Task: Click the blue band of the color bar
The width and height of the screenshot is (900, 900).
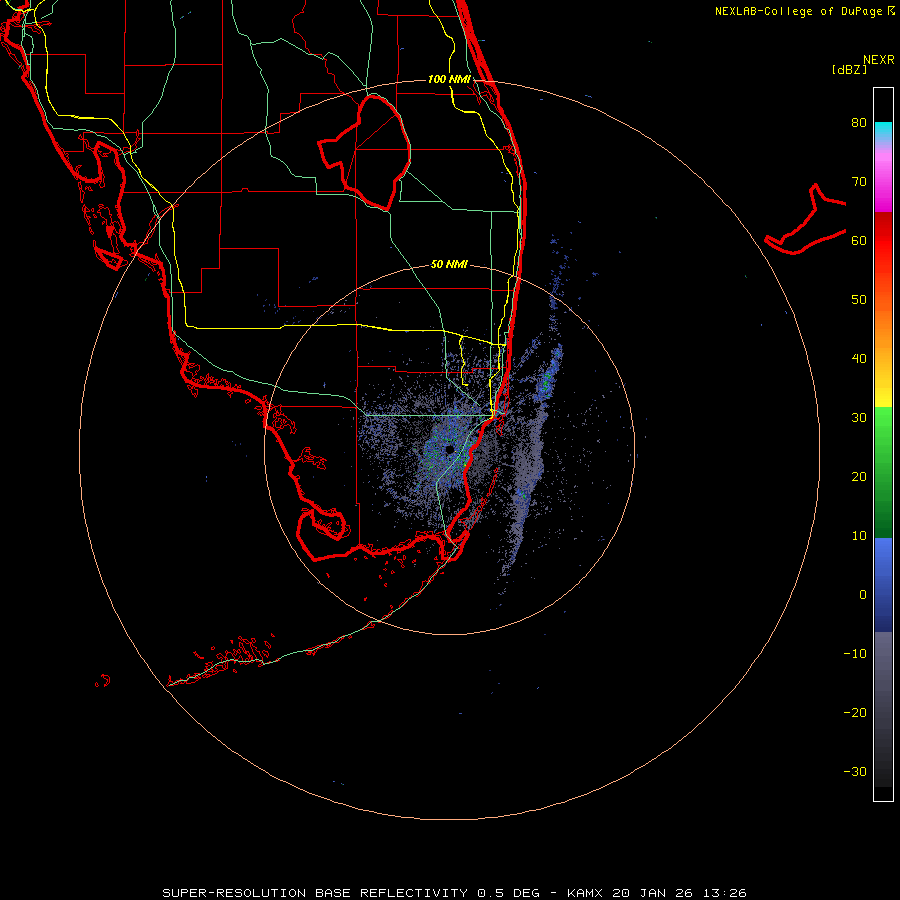Action: [x=883, y=584]
